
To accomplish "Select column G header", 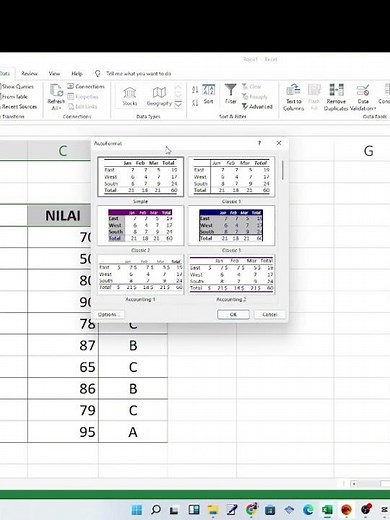I will (x=368, y=151).
